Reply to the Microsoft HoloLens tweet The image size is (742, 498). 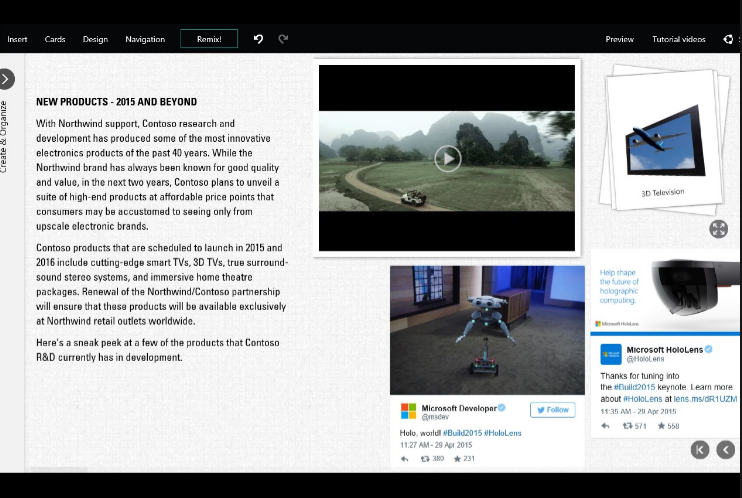click(x=605, y=426)
